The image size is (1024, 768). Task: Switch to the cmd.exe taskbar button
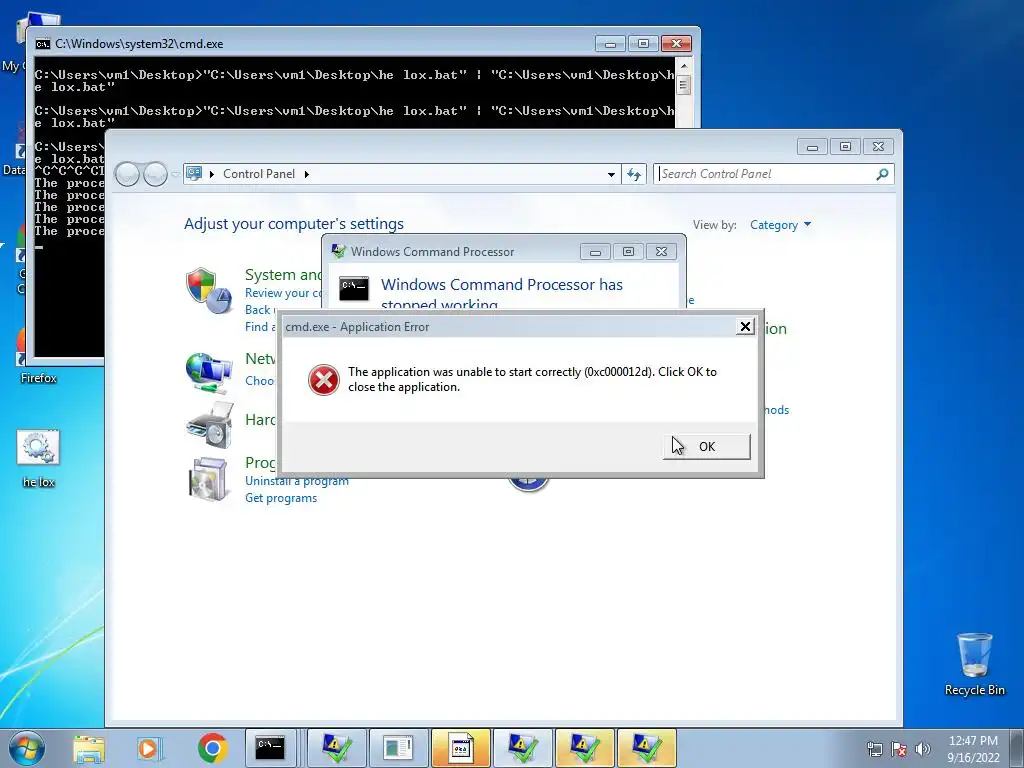(x=270, y=748)
